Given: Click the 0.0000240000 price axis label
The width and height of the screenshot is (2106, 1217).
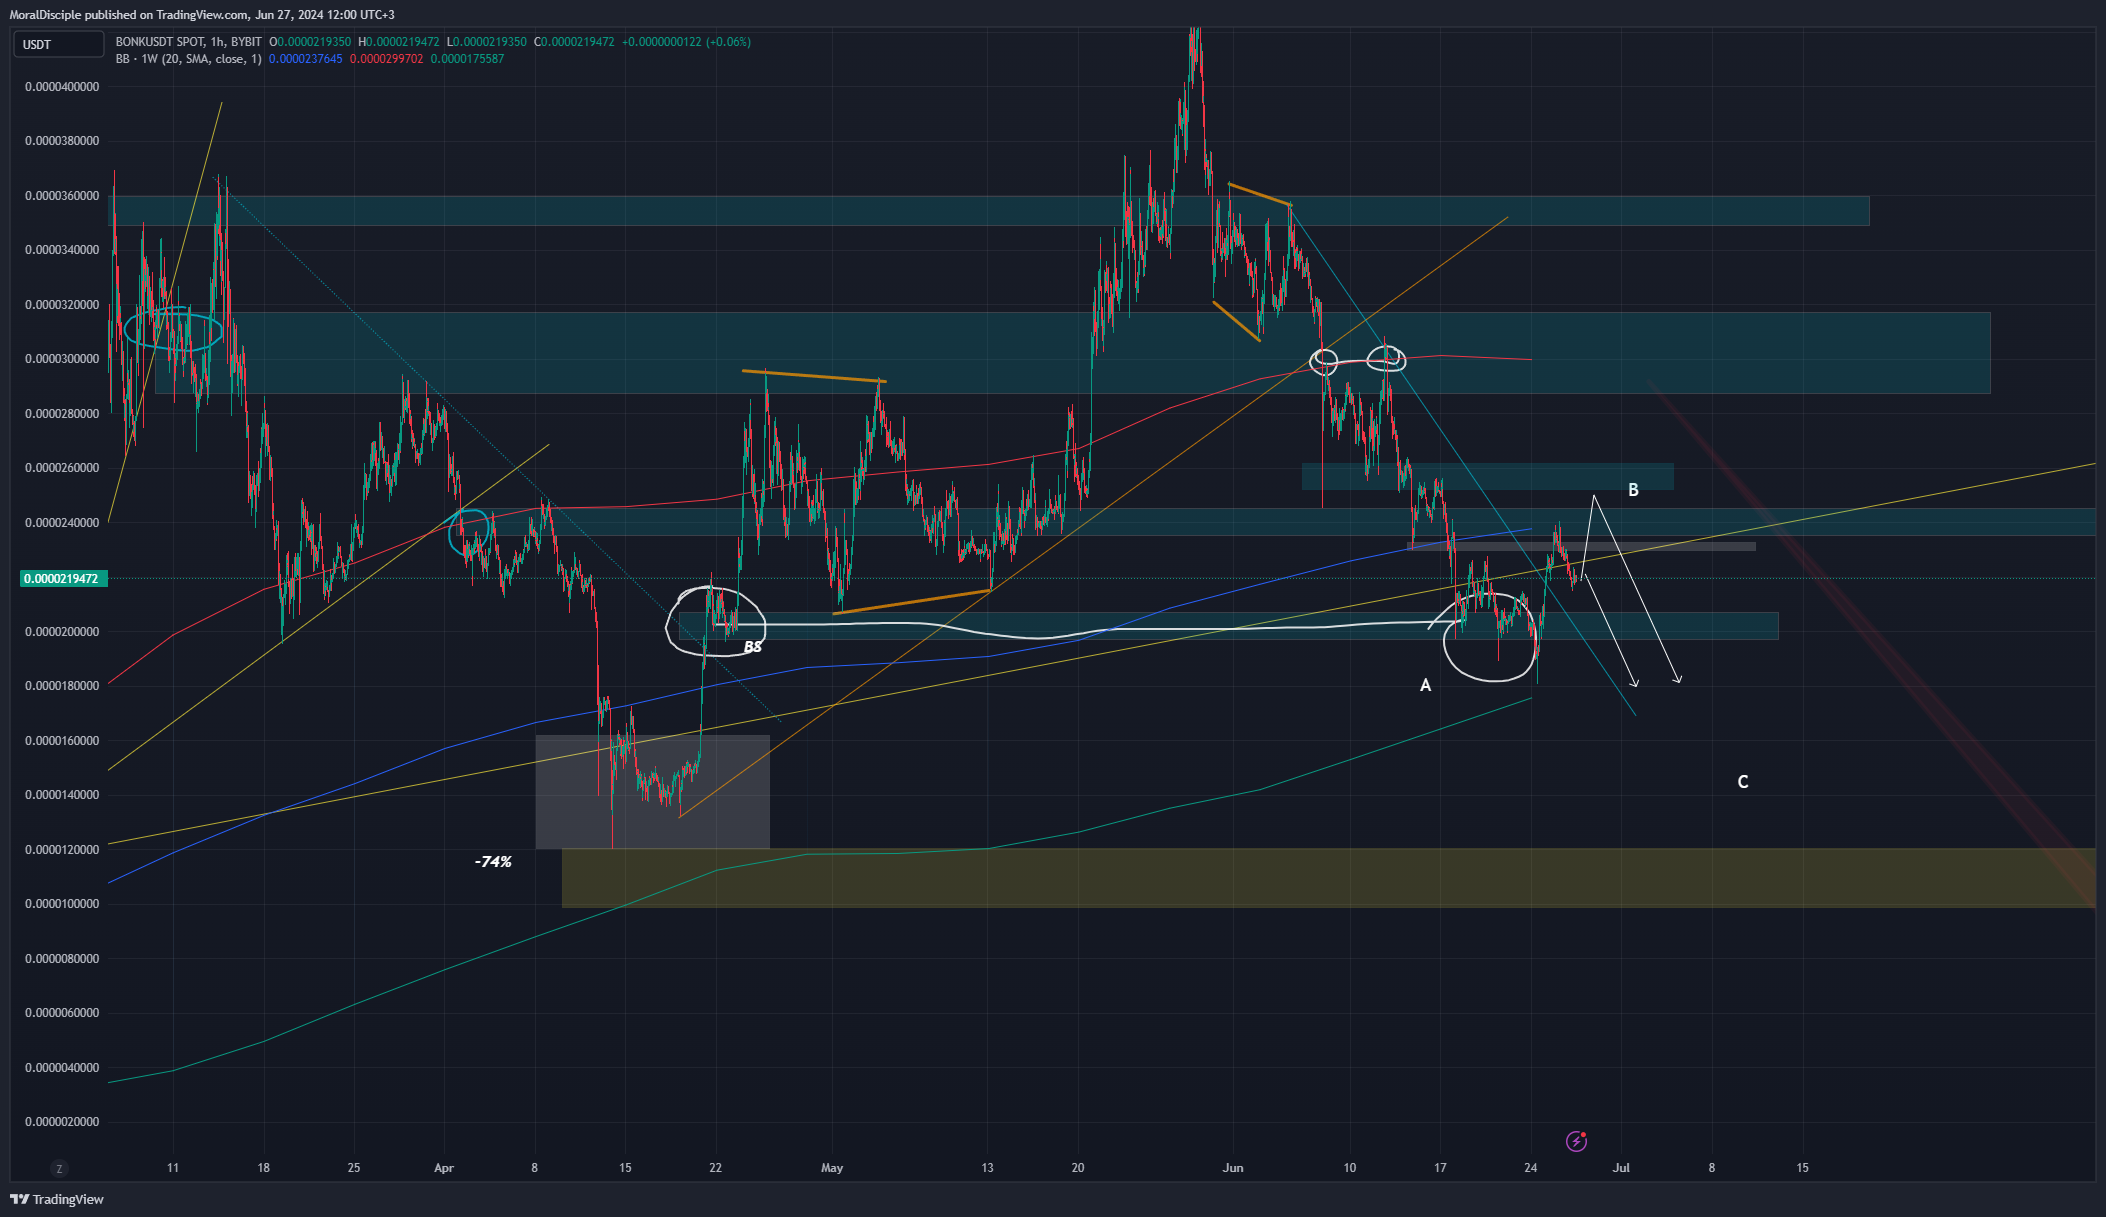Looking at the screenshot, I should (62, 523).
